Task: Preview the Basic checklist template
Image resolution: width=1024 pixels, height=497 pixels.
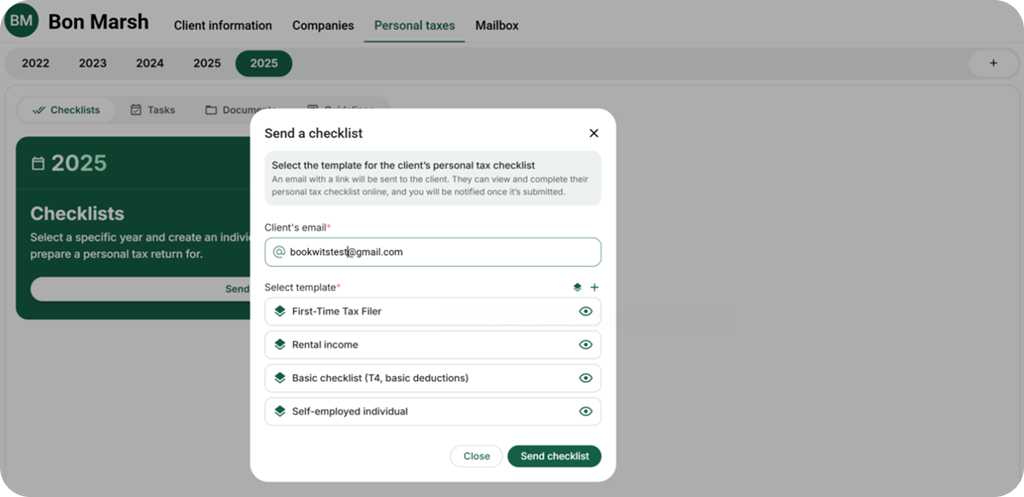Action: tap(586, 378)
